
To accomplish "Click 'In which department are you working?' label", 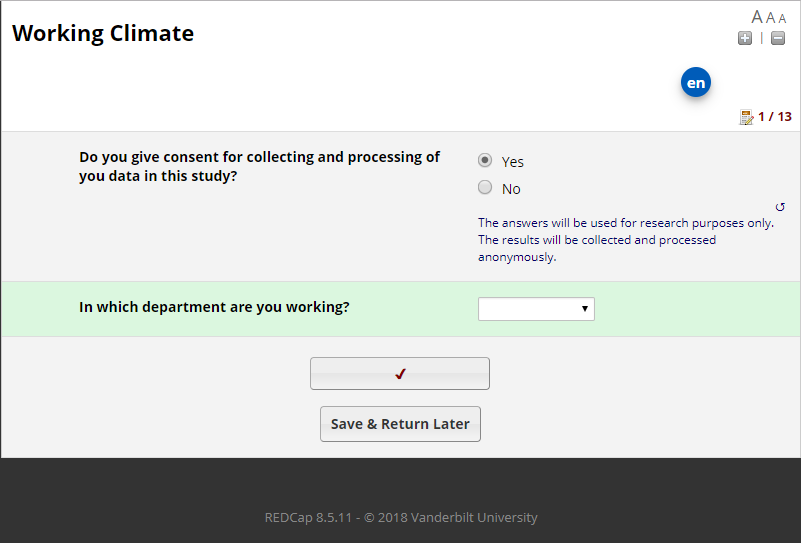I will pos(214,307).
